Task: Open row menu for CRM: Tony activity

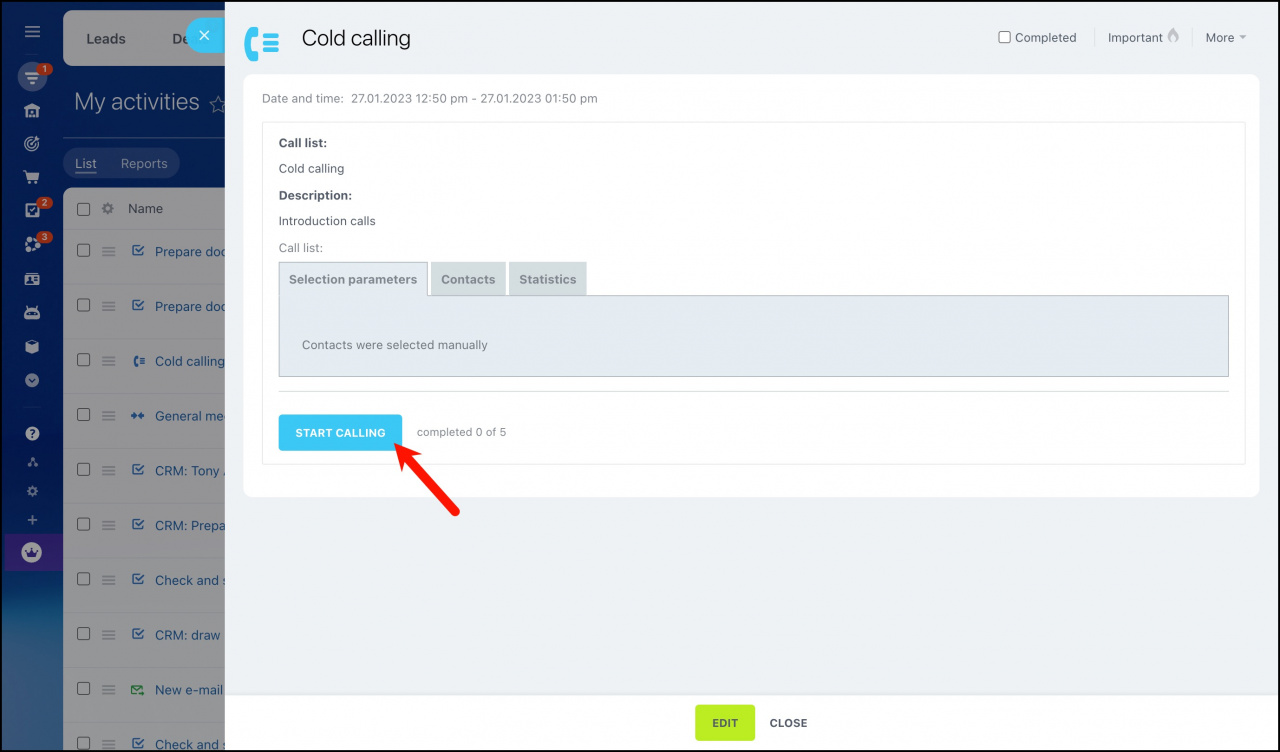Action: point(109,471)
